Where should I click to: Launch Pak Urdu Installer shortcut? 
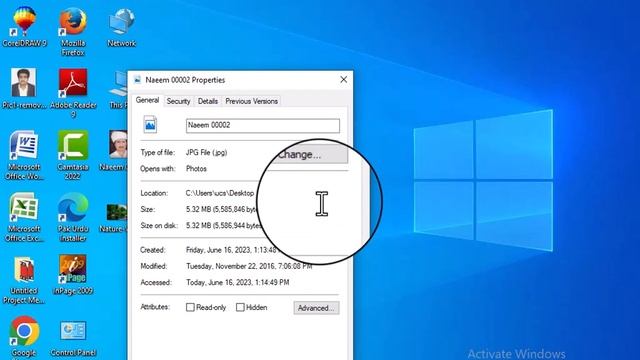[73, 216]
